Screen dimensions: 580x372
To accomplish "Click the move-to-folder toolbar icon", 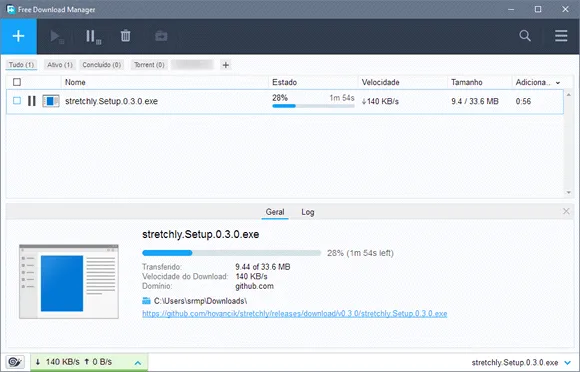I will pos(161,36).
